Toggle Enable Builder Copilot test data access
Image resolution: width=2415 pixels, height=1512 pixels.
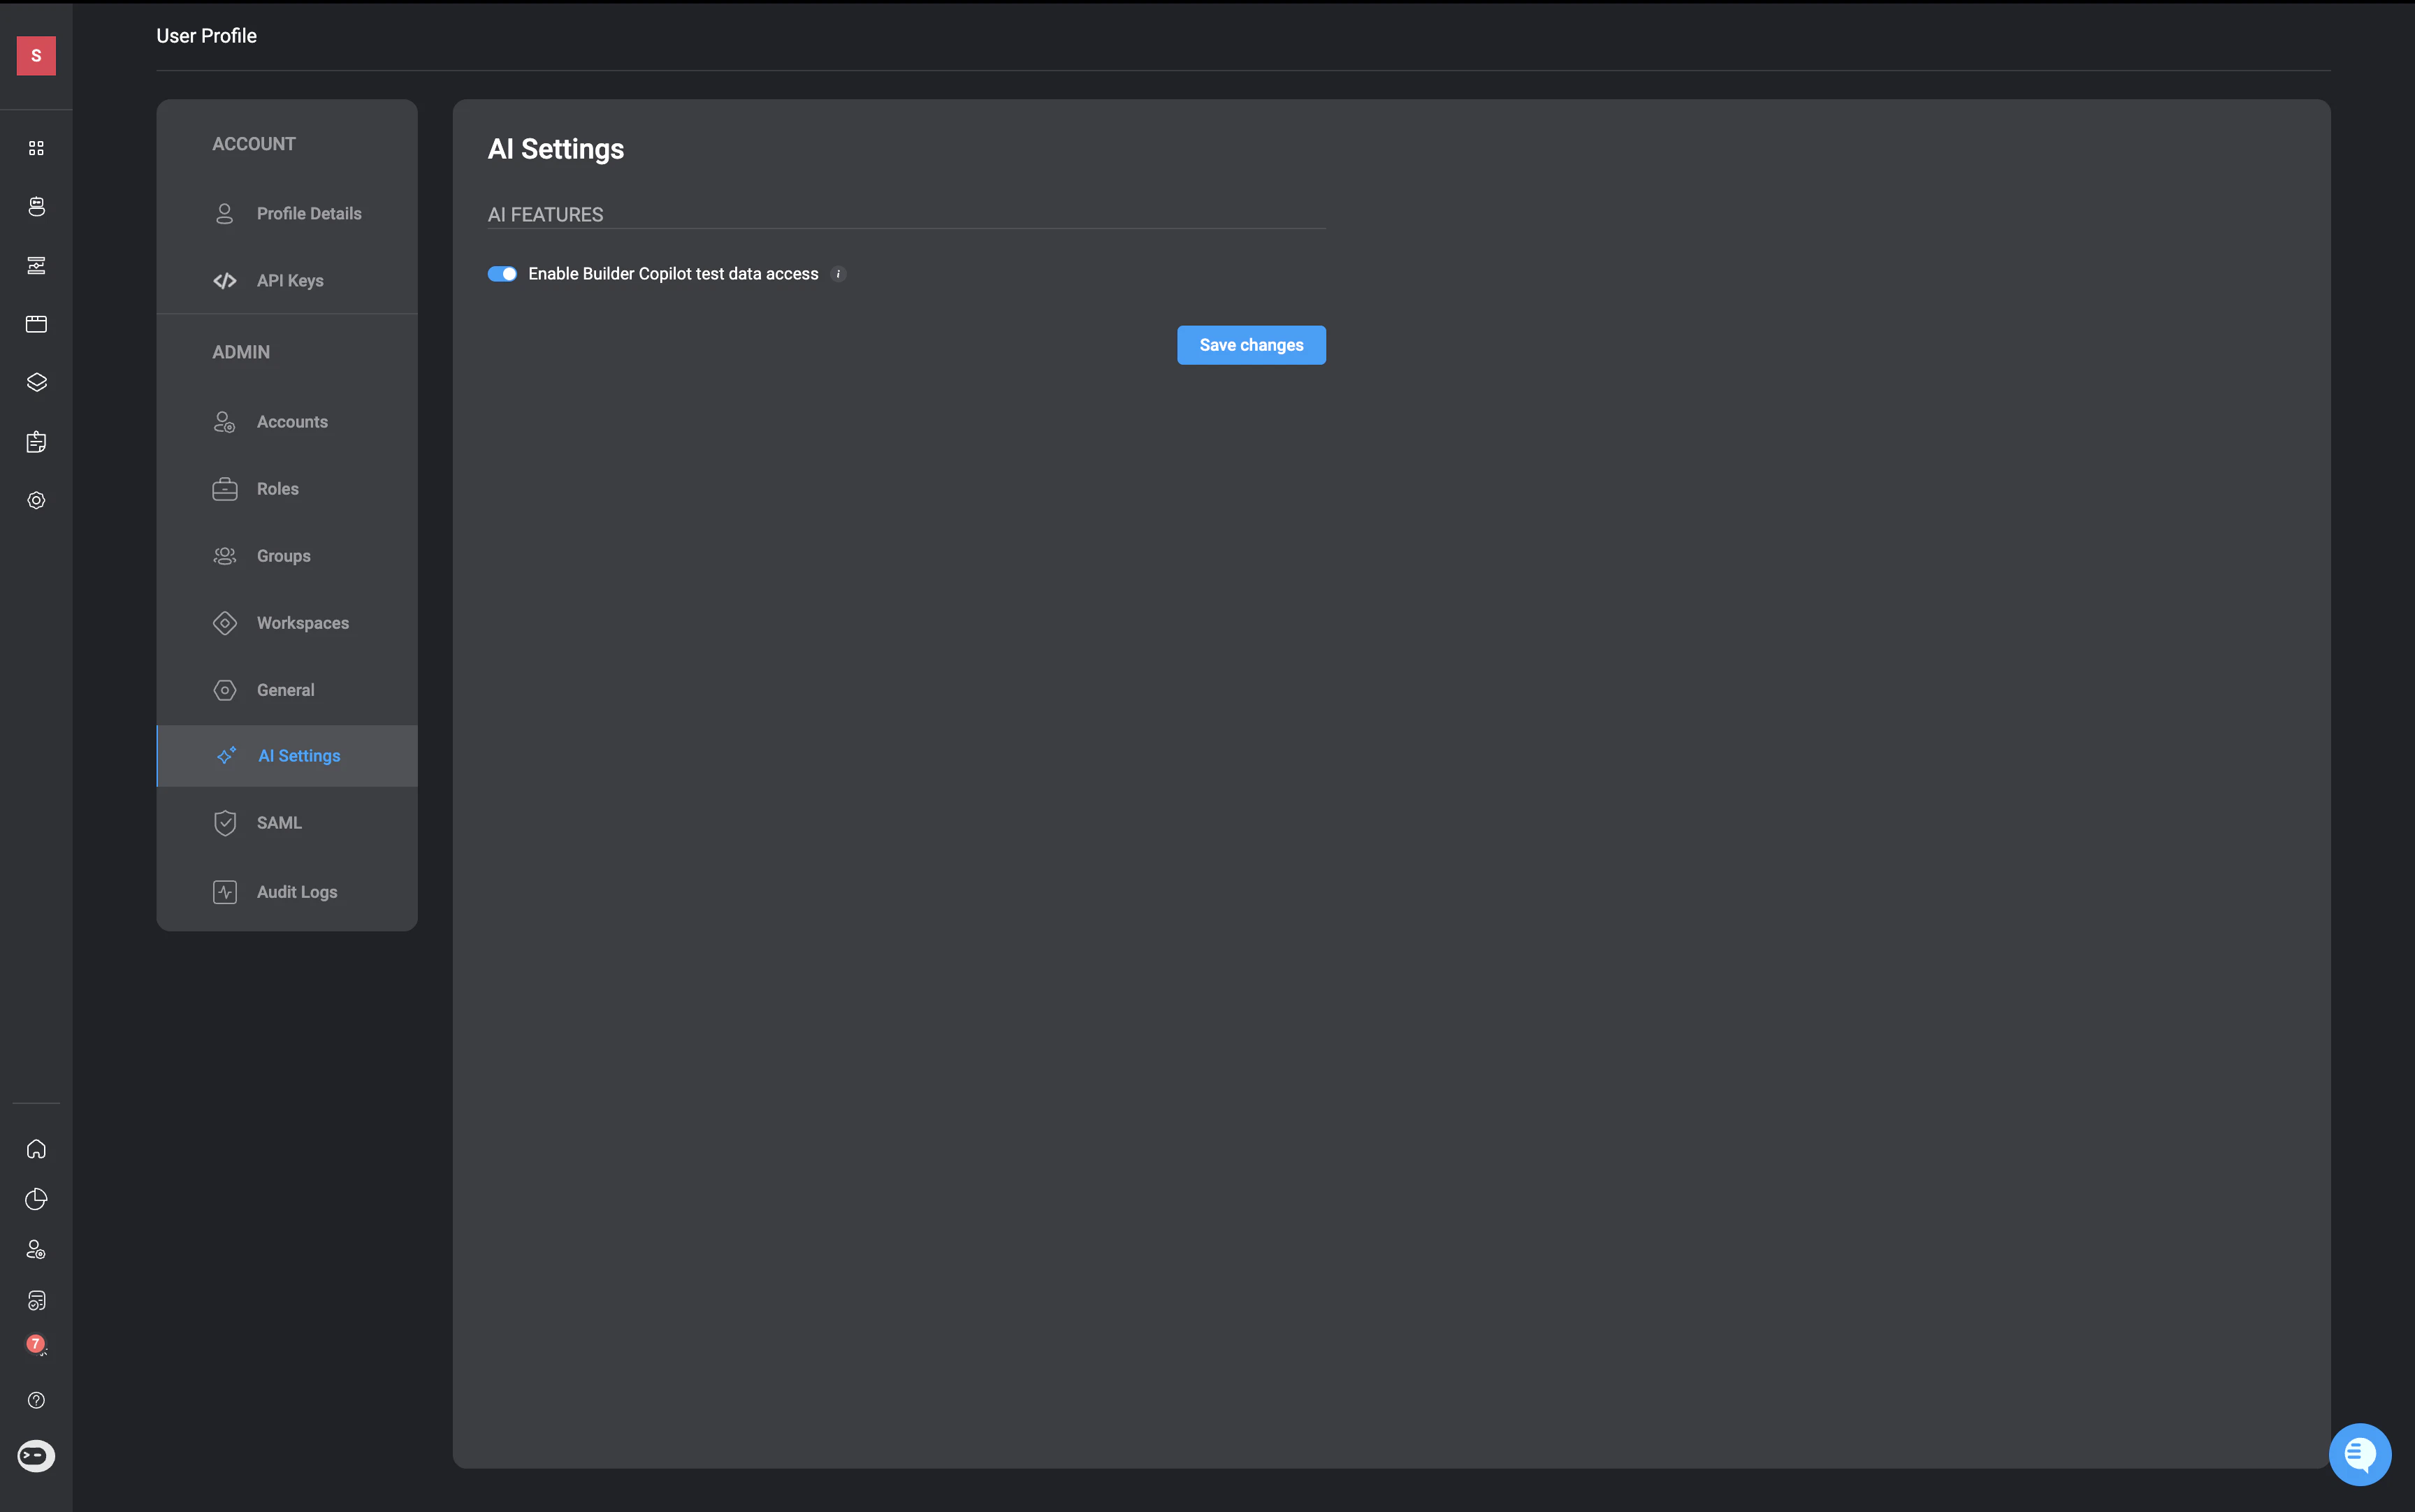pos(502,274)
